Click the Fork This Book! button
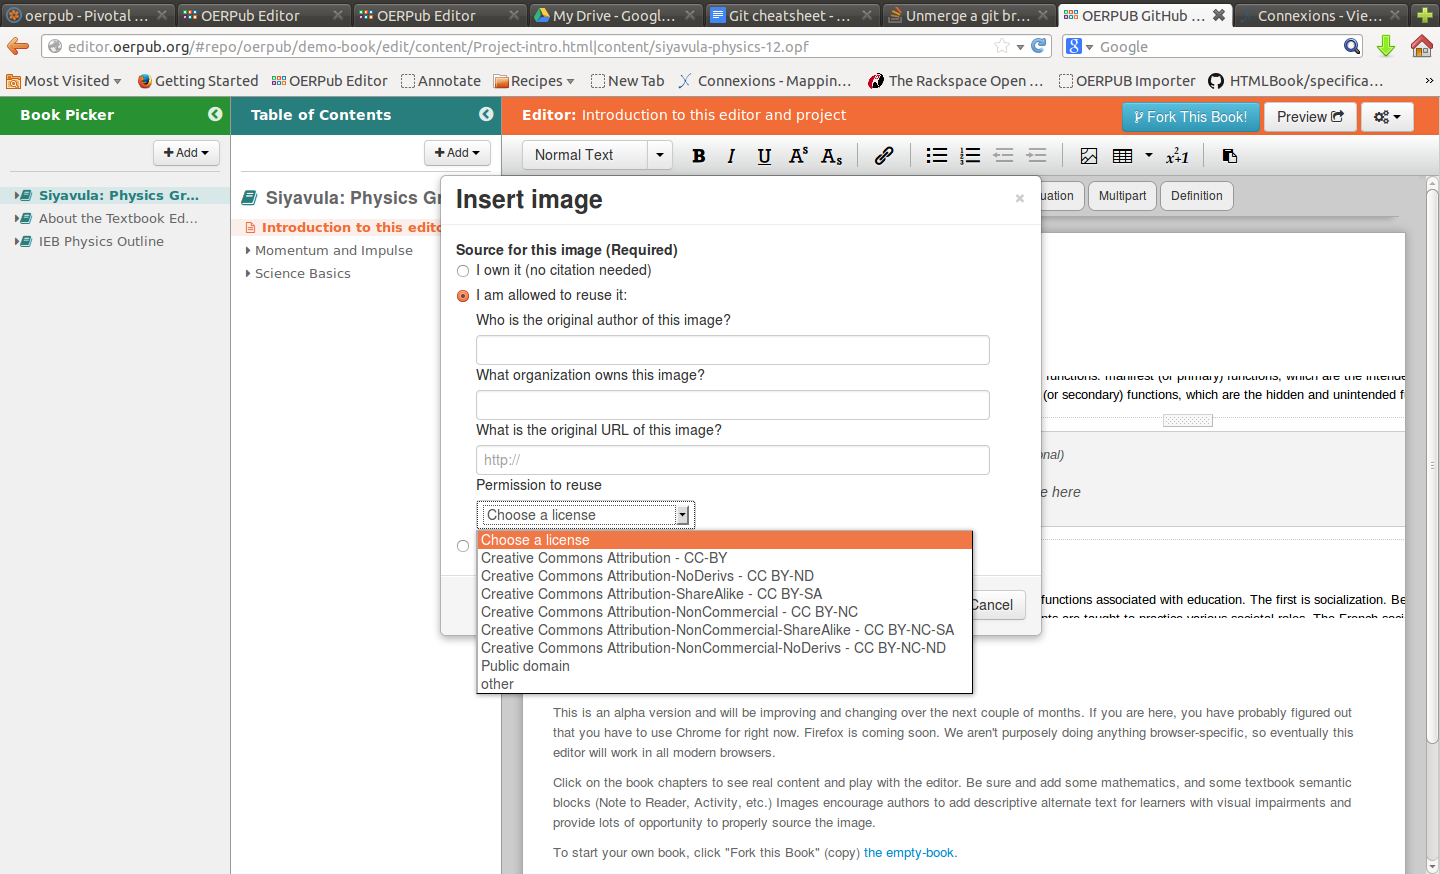The width and height of the screenshot is (1440, 874). tap(1190, 117)
